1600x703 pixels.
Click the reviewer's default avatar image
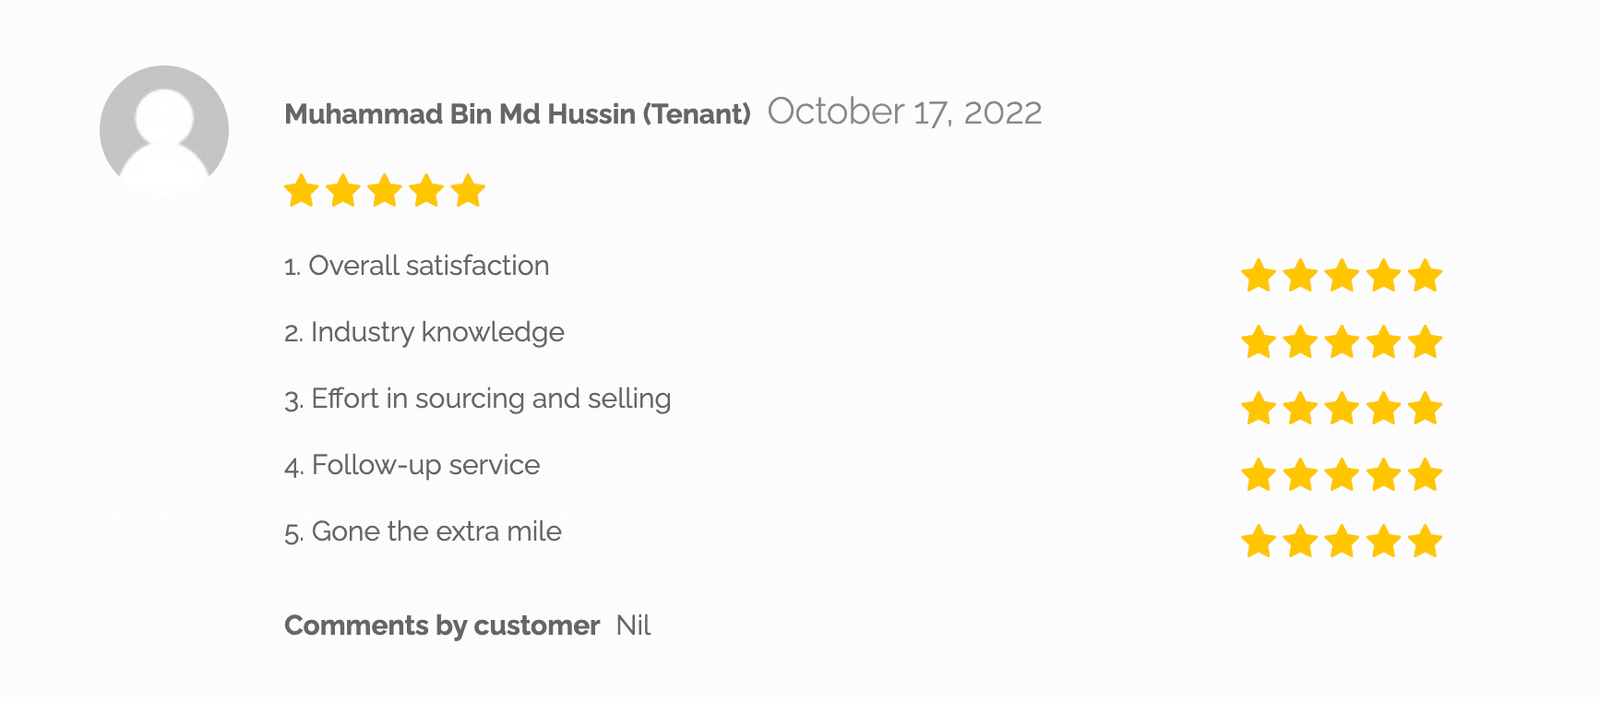[x=164, y=130]
